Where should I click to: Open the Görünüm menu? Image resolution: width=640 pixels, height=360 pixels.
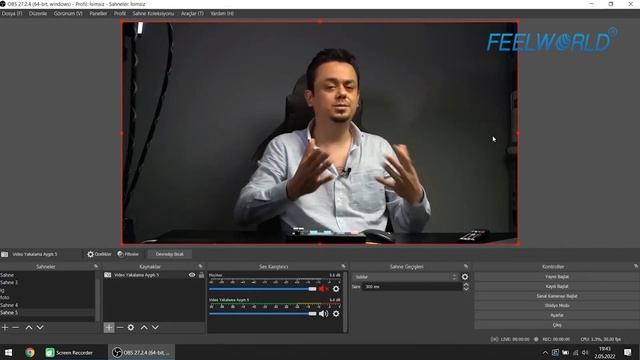tap(68, 13)
